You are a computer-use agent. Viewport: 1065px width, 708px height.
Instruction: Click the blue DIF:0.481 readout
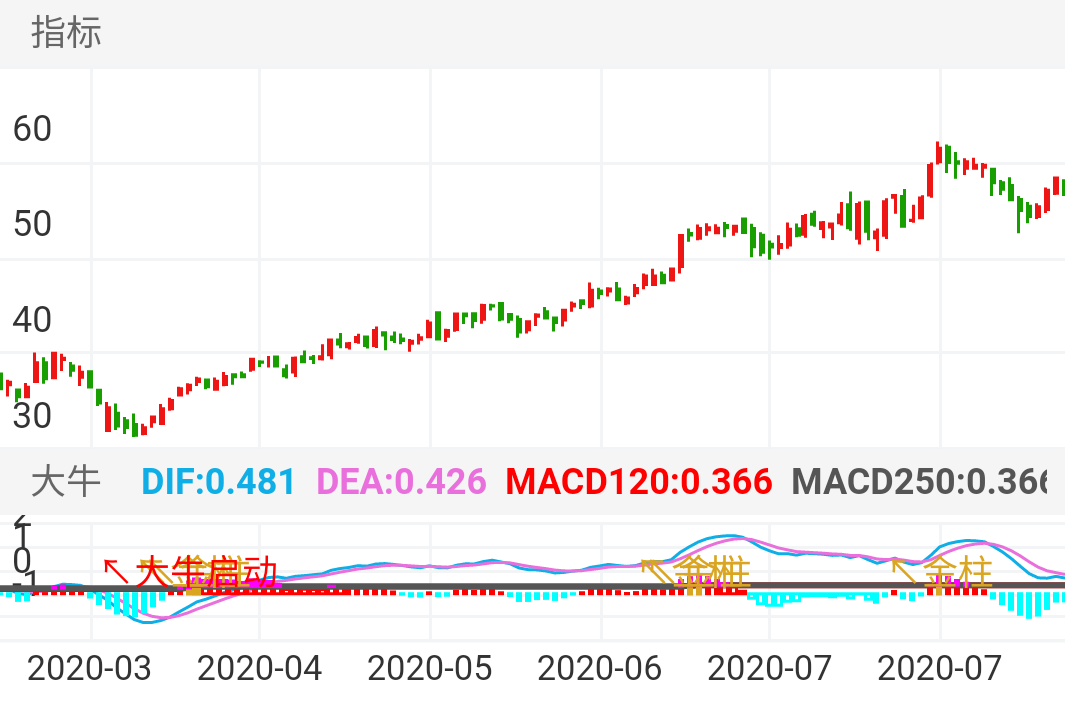tap(218, 482)
